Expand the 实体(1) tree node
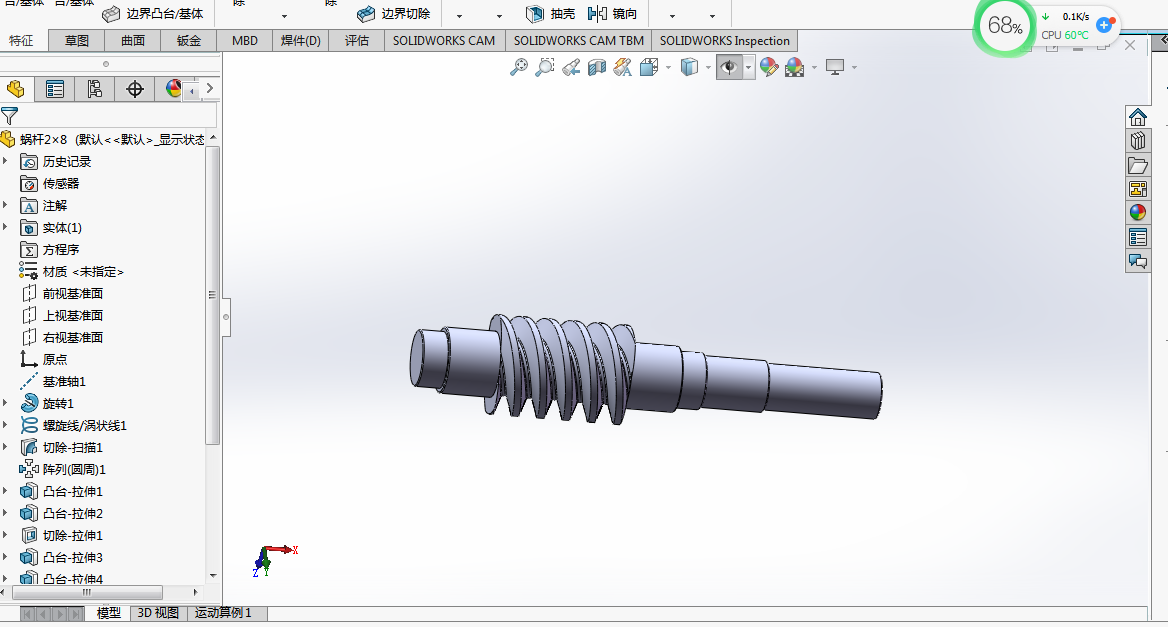 click(5, 227)
